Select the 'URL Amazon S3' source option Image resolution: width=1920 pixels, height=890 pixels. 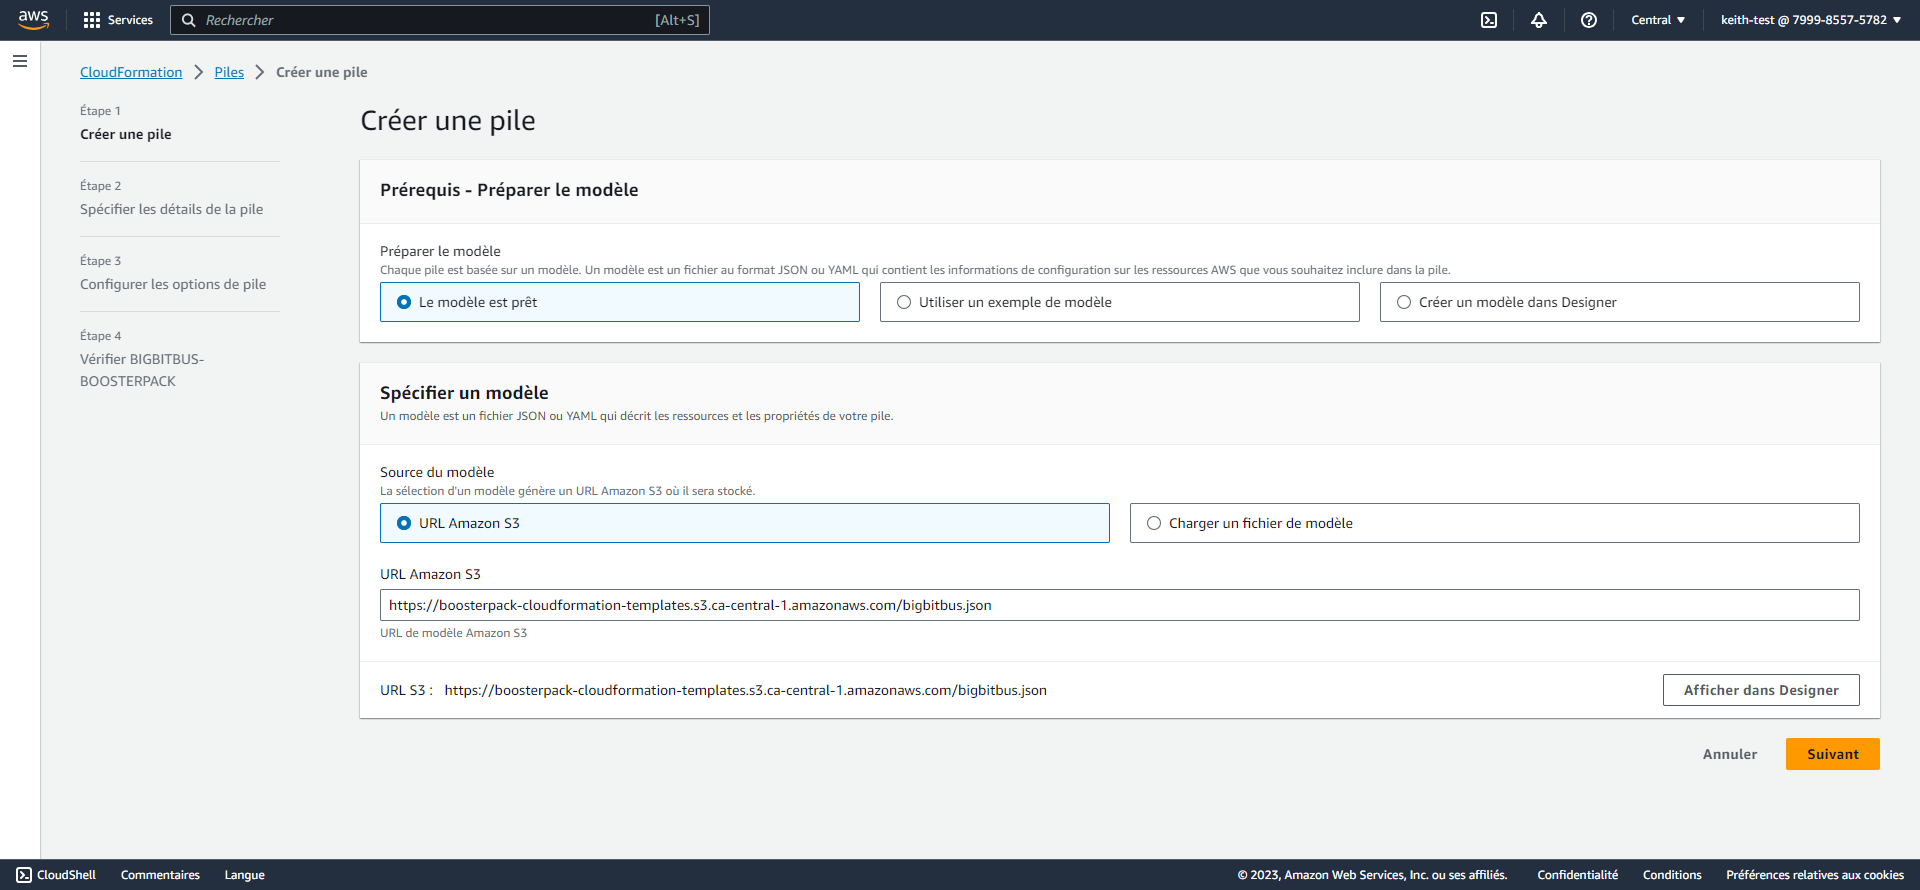[x=404, y=523]
